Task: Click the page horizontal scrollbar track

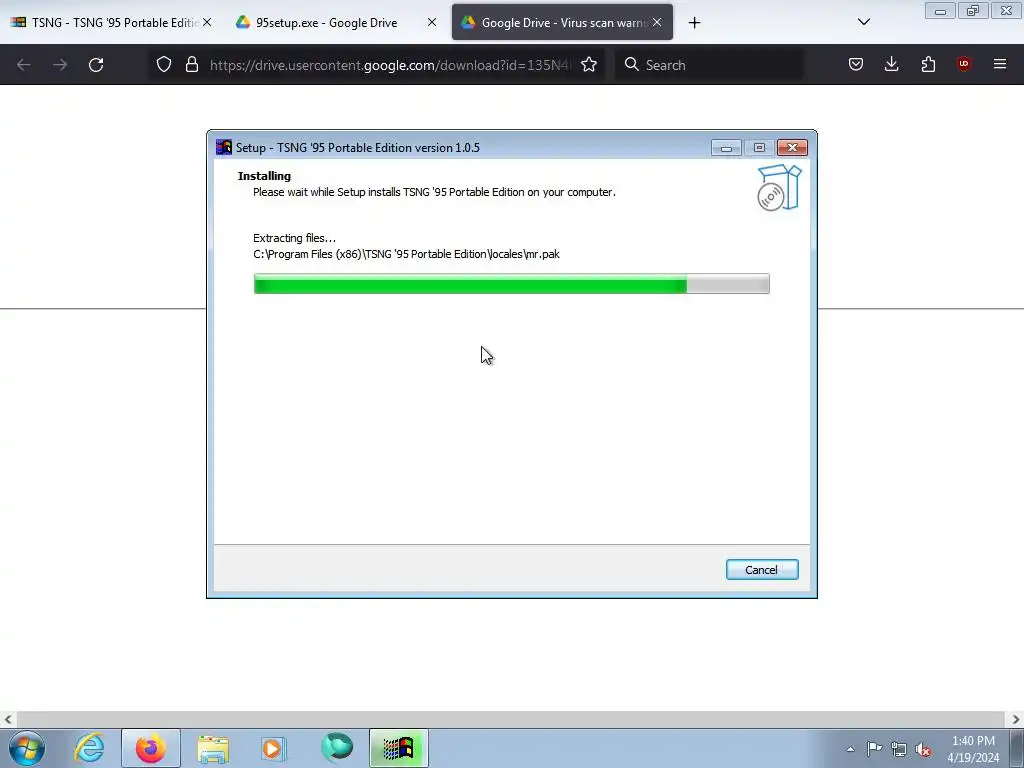Action: pyautogui.click(x=511, y=720)
